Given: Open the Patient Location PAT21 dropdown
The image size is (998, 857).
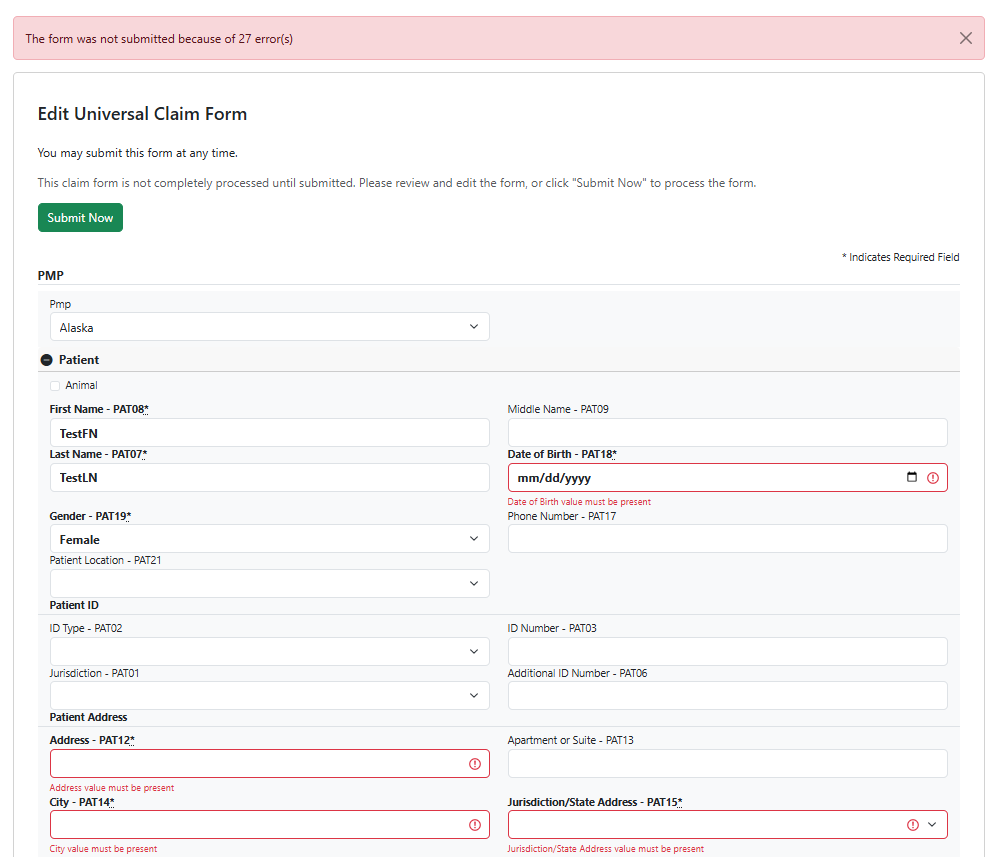Looking at the screenshot, I should [270, 583].
